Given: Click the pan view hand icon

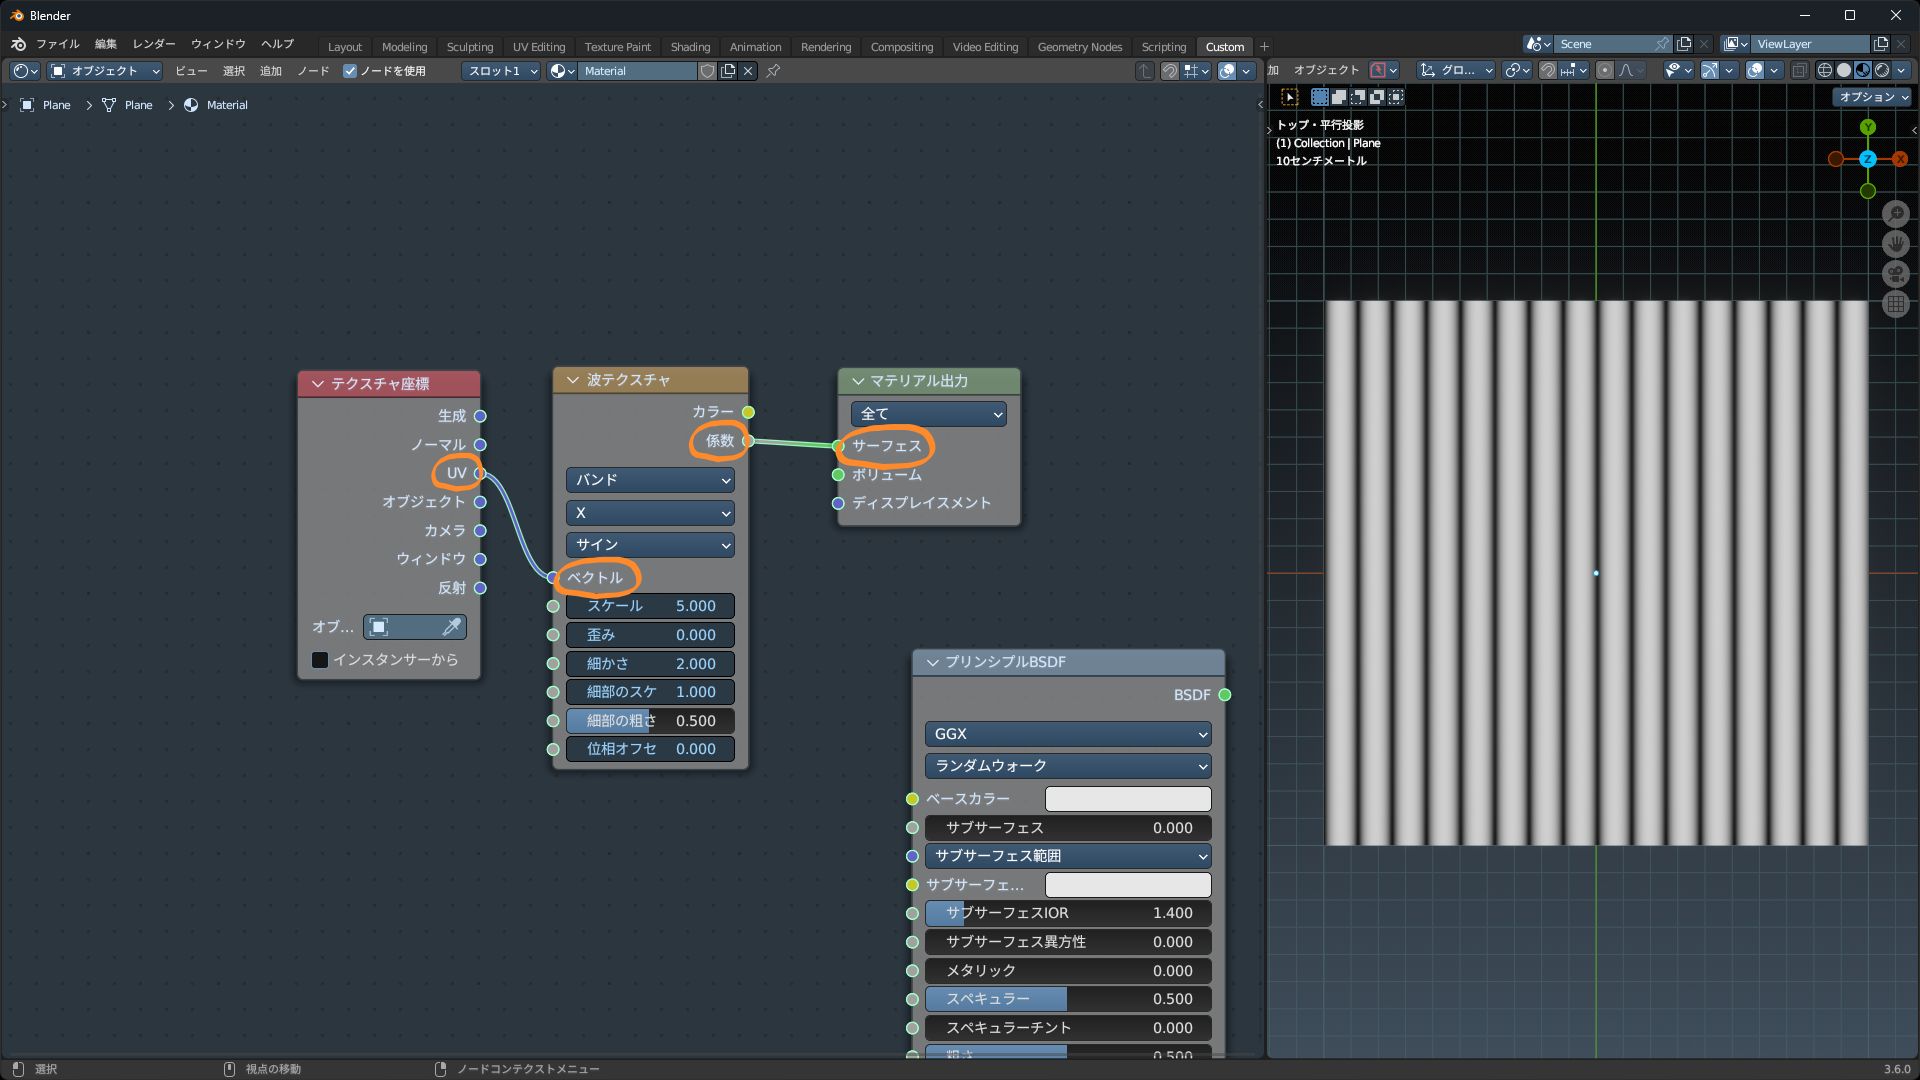Looking at the screenshot, I should point(1895,244).
